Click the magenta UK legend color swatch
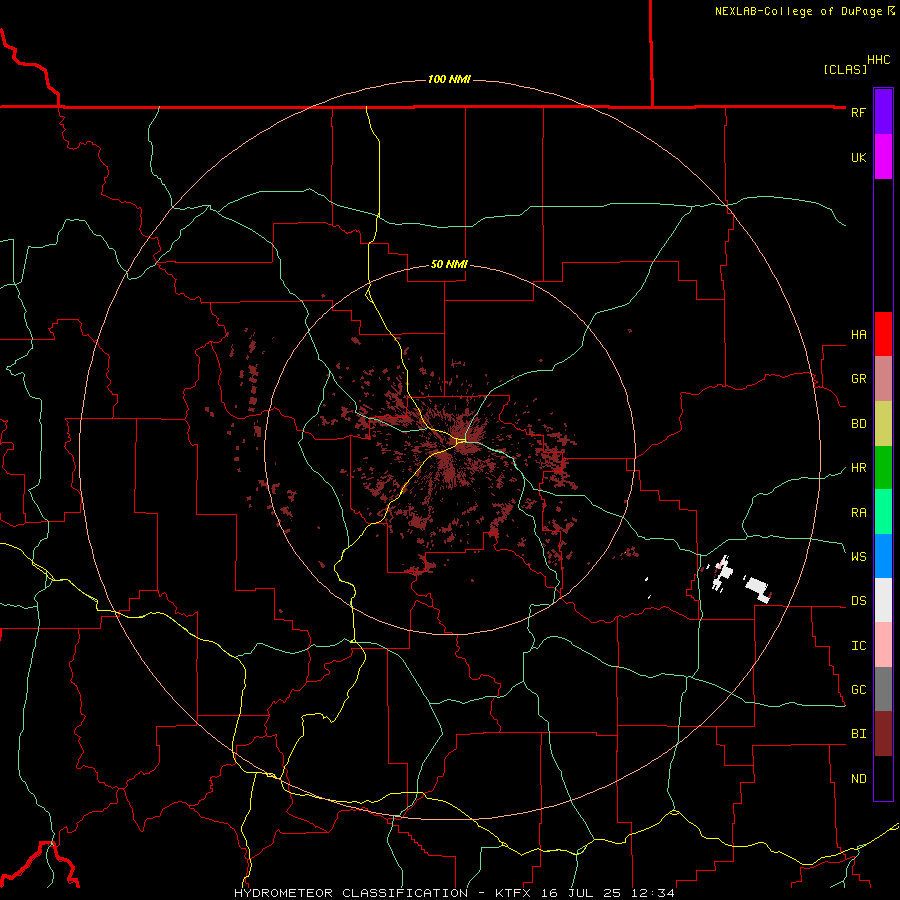Viewport: 900px width, 900px height. click(883, 157)
